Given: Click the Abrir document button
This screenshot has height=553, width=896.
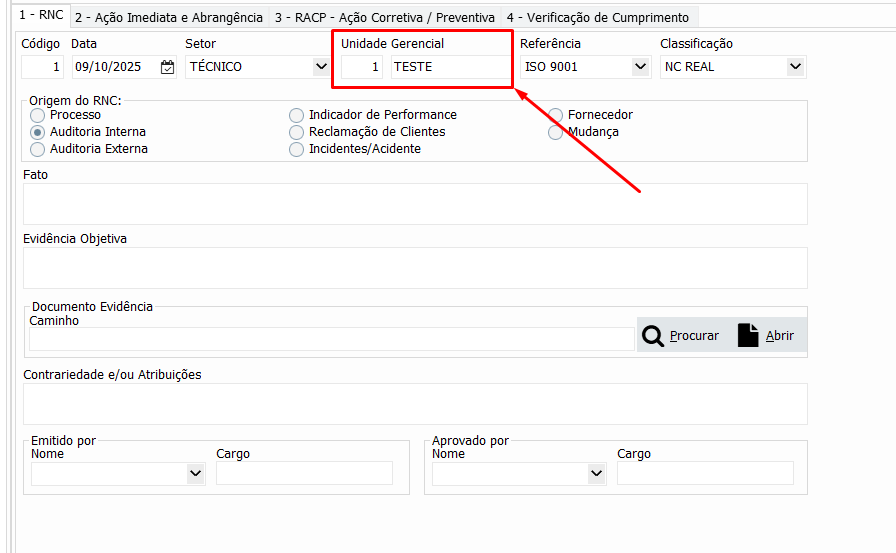Looking at the screenshot, I should point(766,335).
